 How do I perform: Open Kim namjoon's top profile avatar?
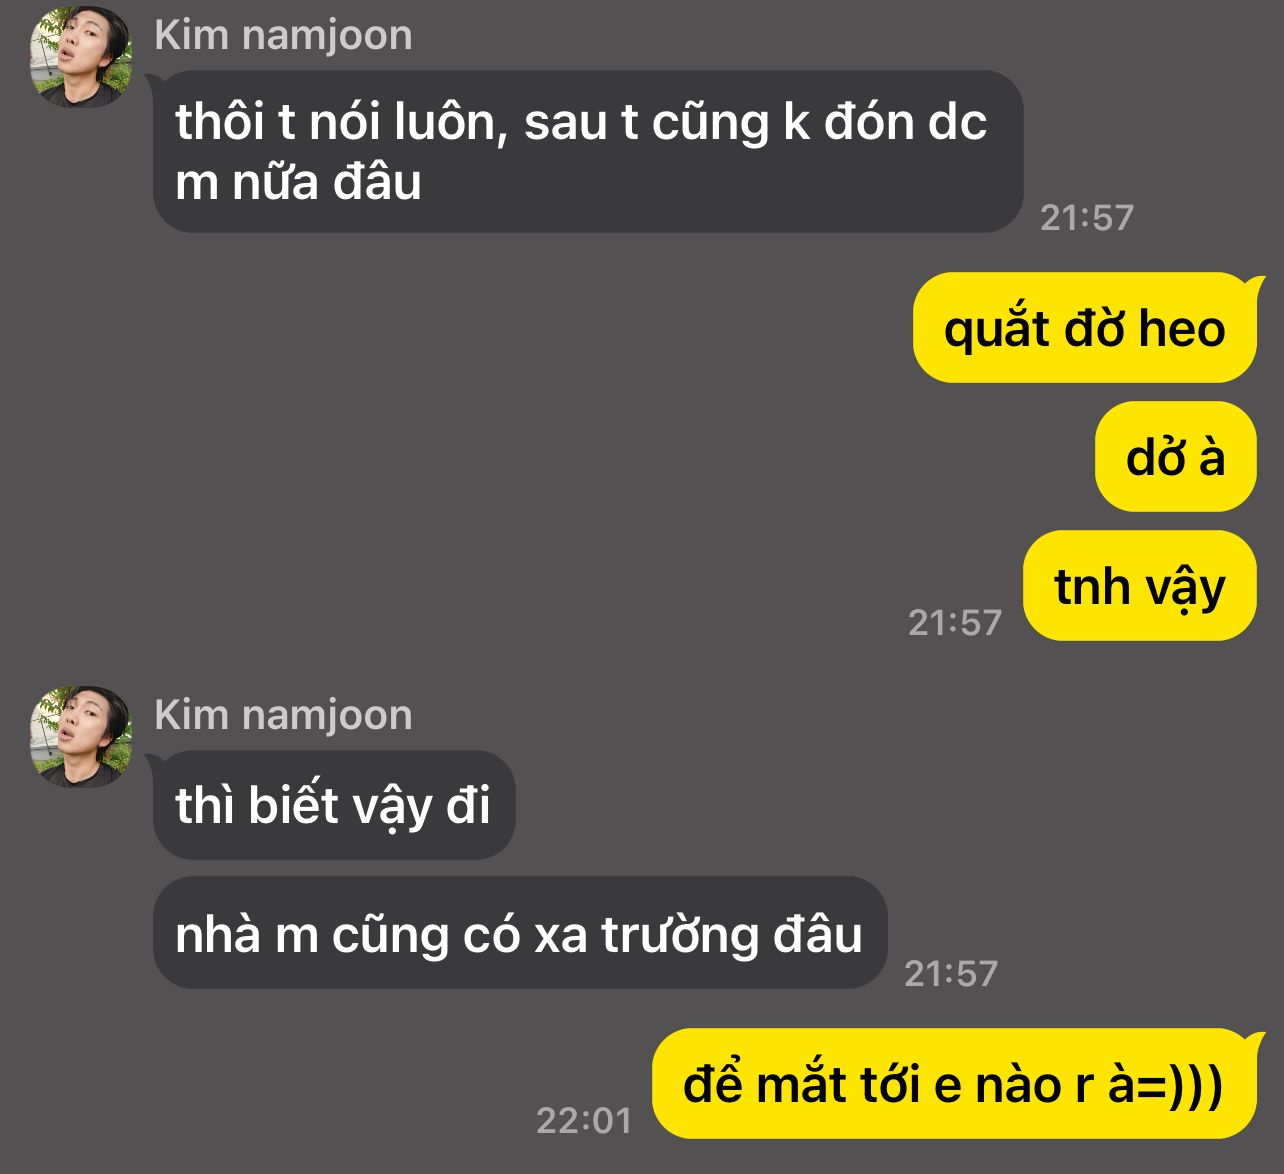[81, 57]
